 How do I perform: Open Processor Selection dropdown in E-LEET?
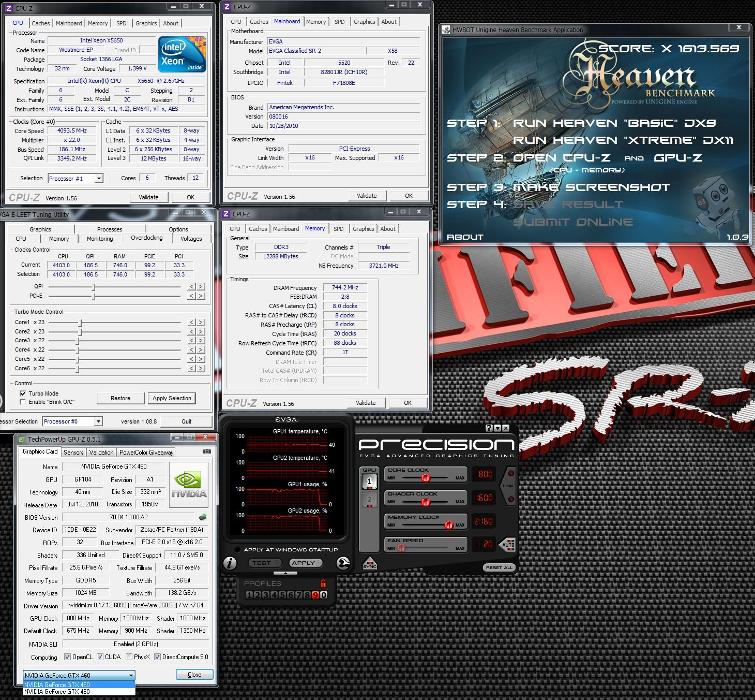point(72,421)
